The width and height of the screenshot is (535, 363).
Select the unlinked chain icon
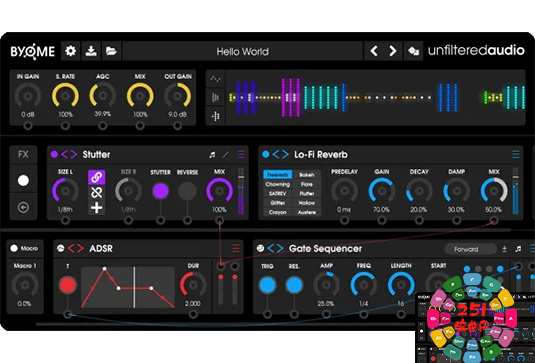point(97,192)
